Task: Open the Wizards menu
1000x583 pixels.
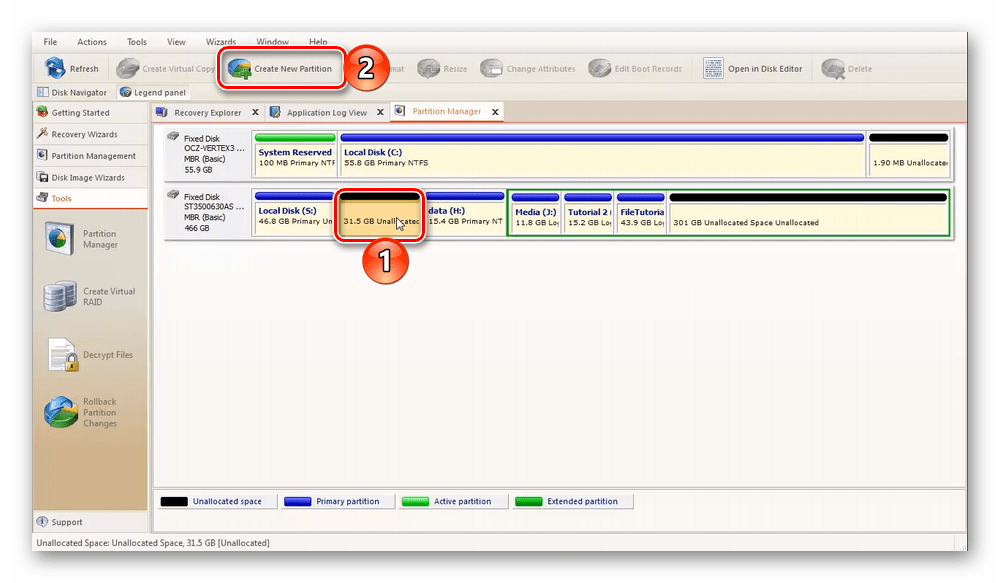Action: point(221,41)
